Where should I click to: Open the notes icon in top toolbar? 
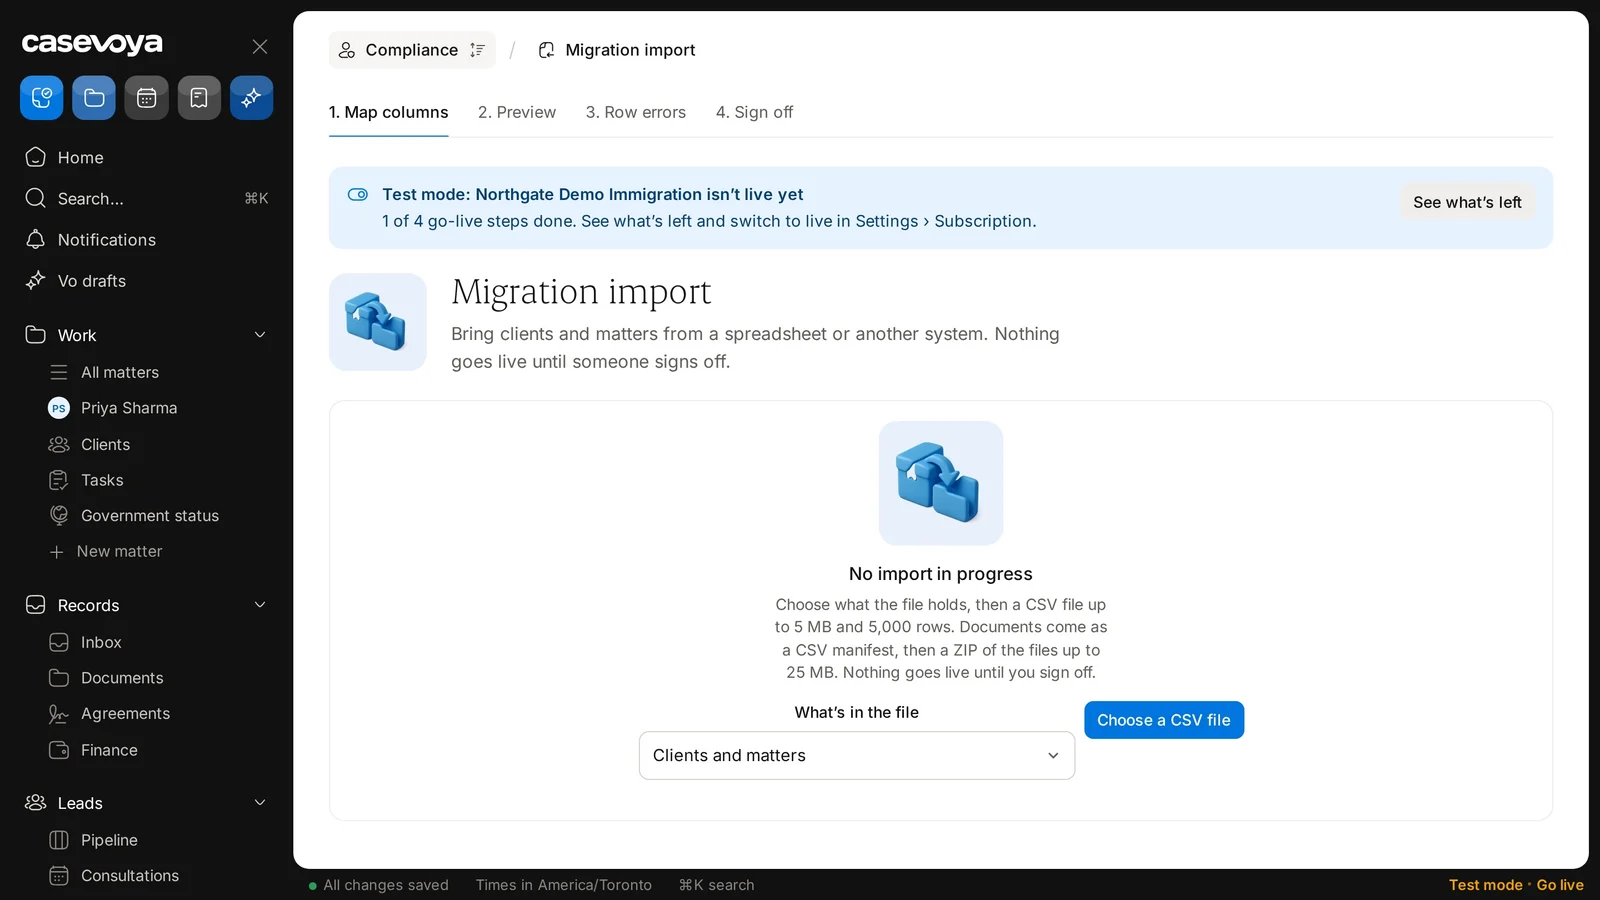(x=199, y=98)
